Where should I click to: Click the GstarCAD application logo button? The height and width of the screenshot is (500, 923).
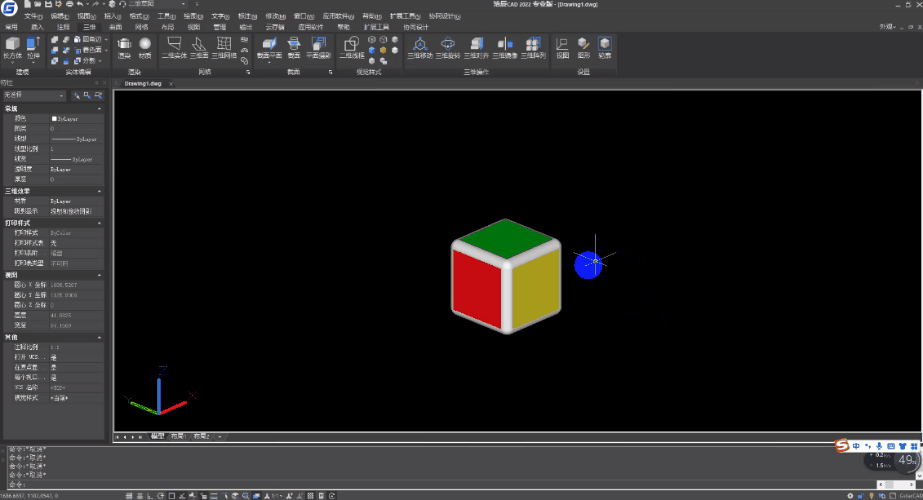(9, 8)
